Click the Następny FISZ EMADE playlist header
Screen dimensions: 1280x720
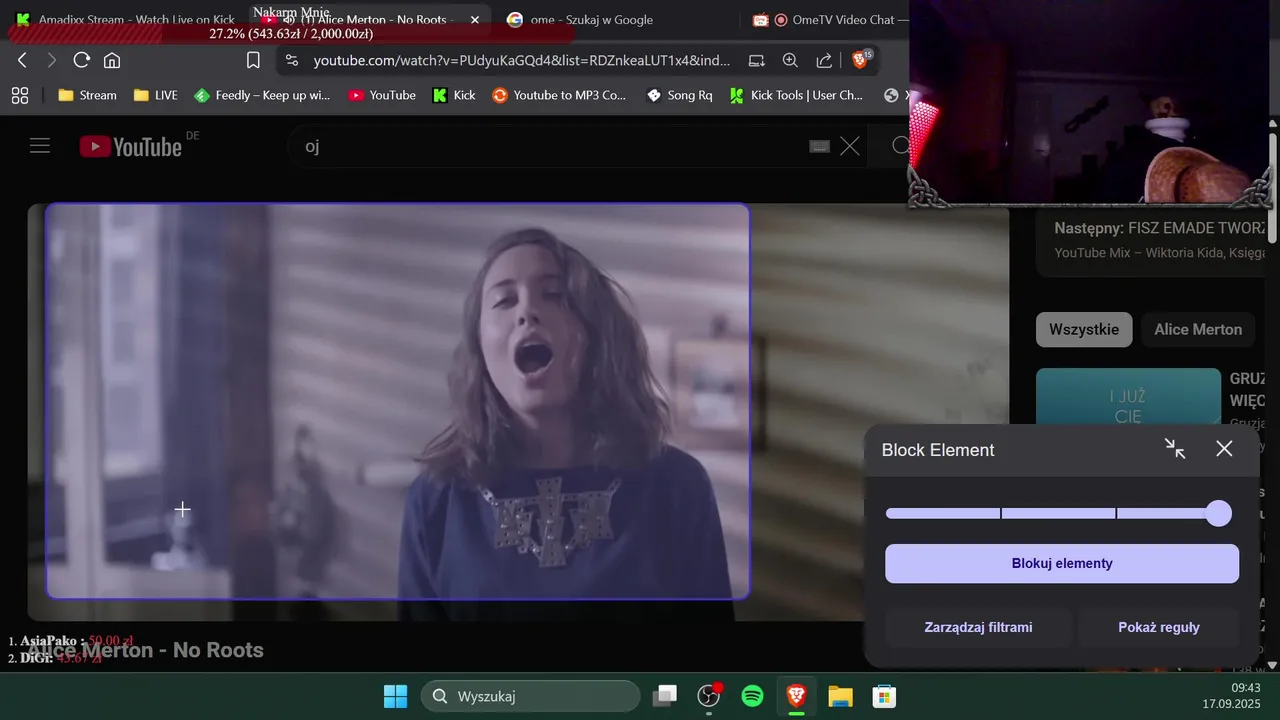(1160, 228)
